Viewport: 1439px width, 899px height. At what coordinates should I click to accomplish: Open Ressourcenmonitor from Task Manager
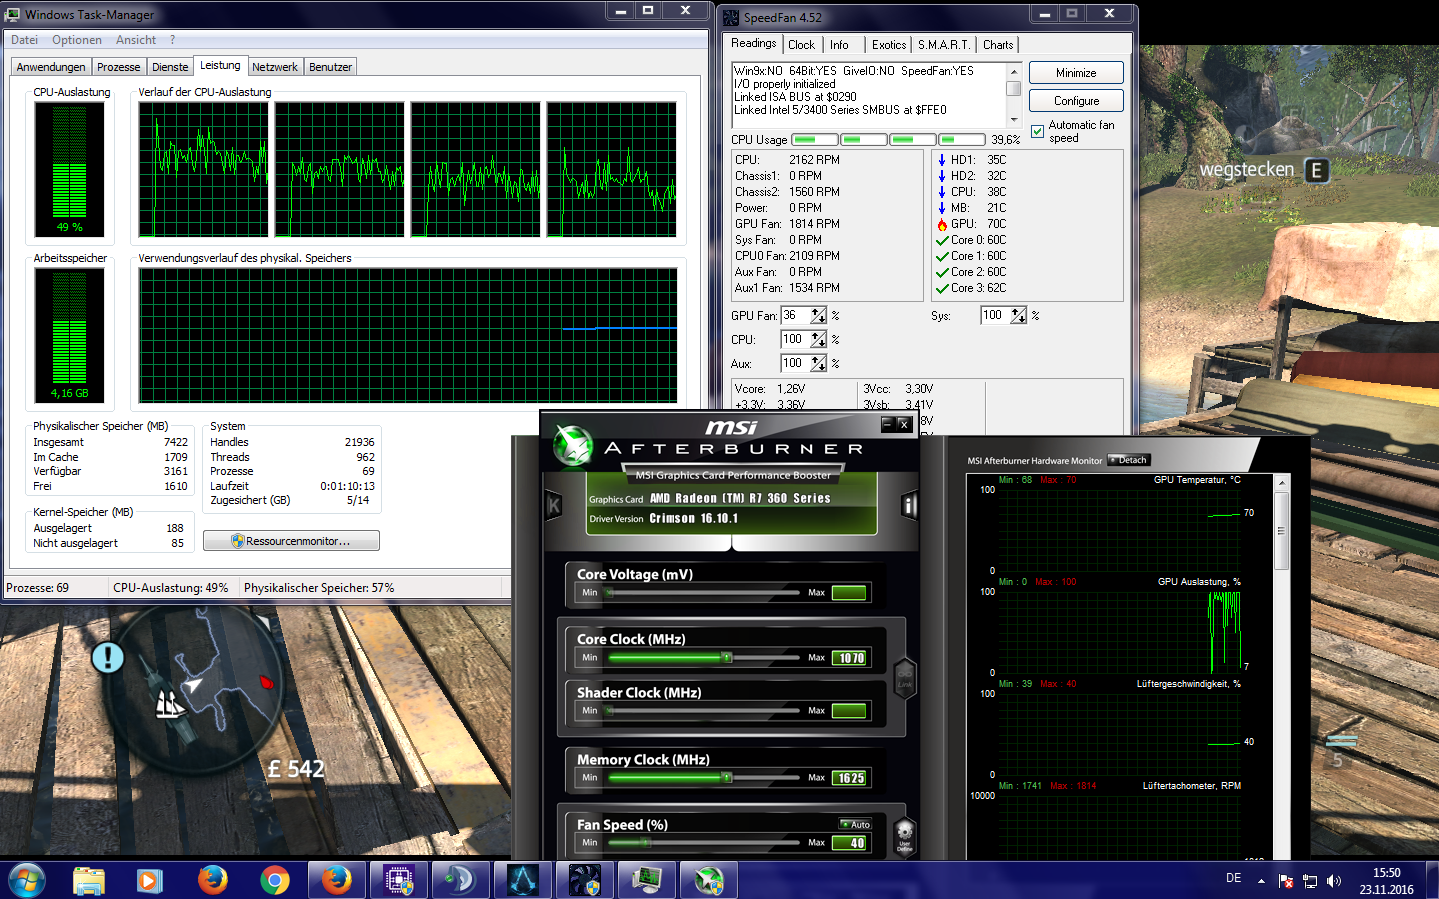click(291, 541)
